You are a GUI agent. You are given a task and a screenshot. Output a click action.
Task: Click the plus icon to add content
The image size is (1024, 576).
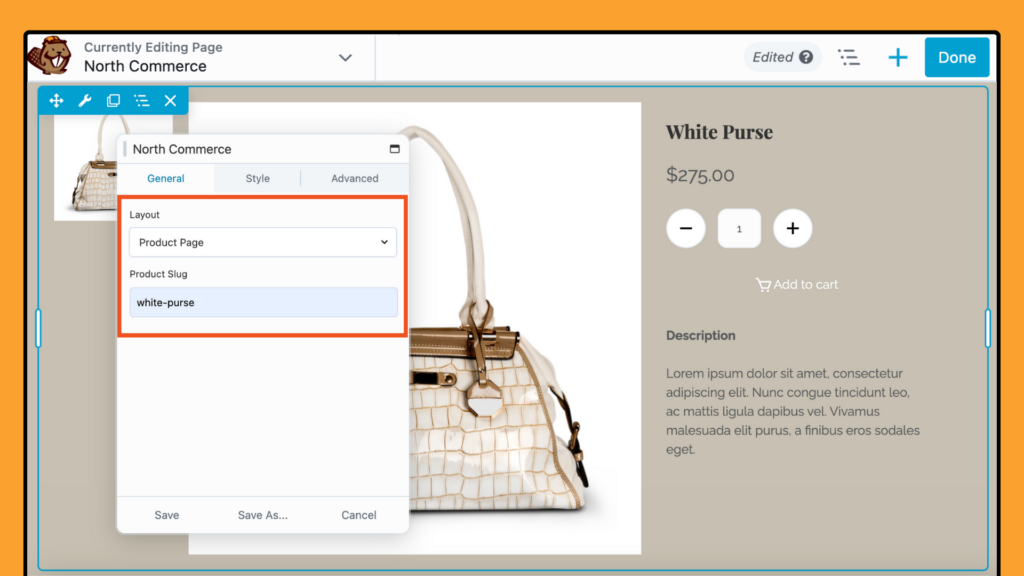click(x=897, y=57)
